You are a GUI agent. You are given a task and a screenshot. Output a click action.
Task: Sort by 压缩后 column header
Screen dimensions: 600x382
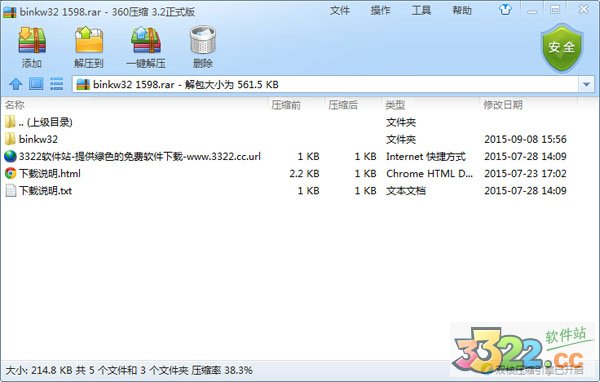343,104
